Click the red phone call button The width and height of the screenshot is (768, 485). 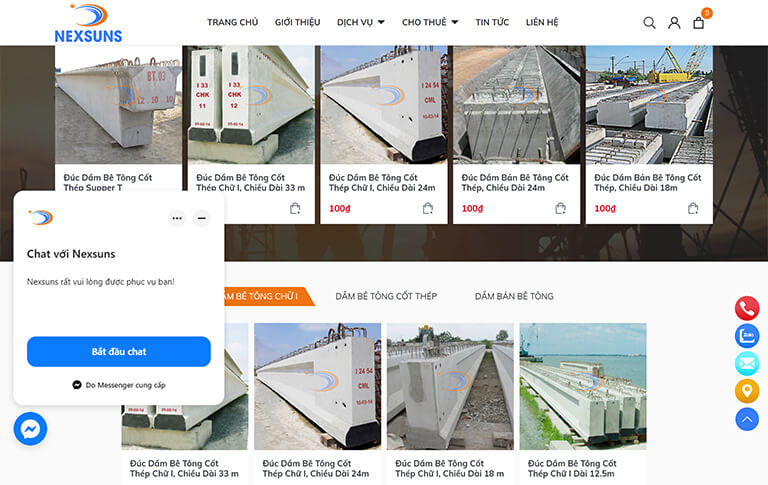point(746,308)
